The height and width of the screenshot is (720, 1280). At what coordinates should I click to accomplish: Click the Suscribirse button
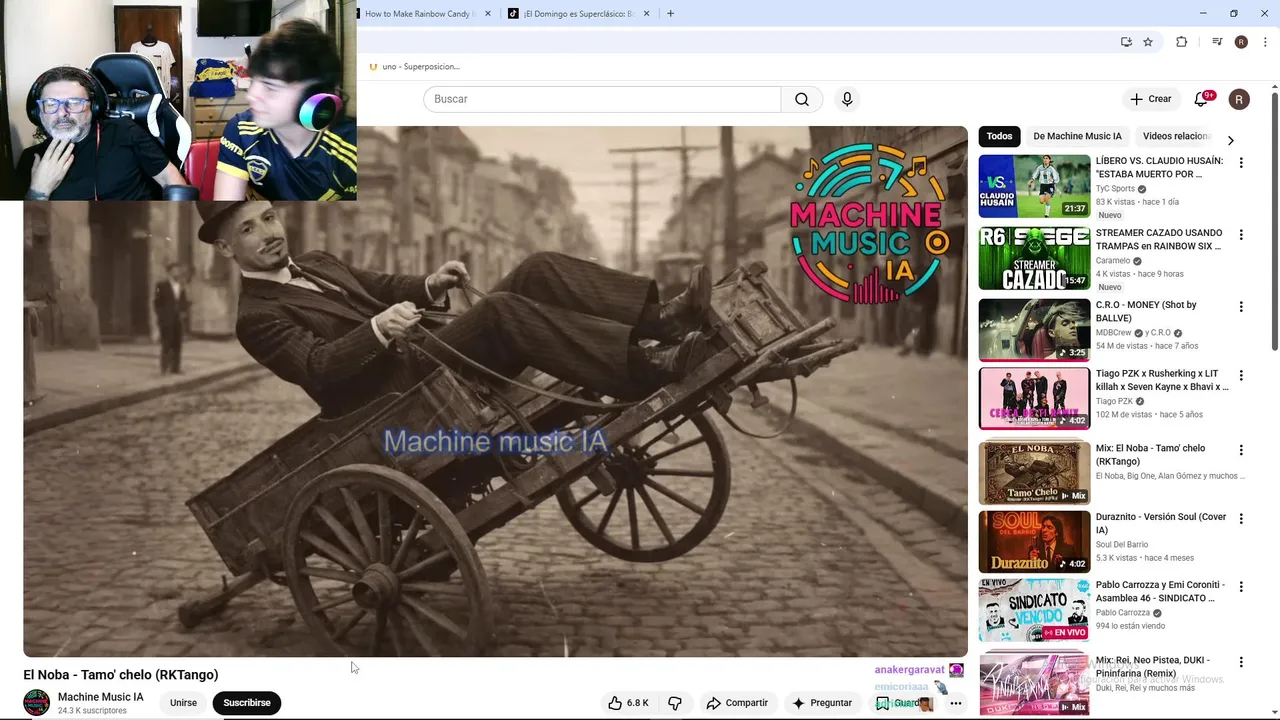pos(247,703)
